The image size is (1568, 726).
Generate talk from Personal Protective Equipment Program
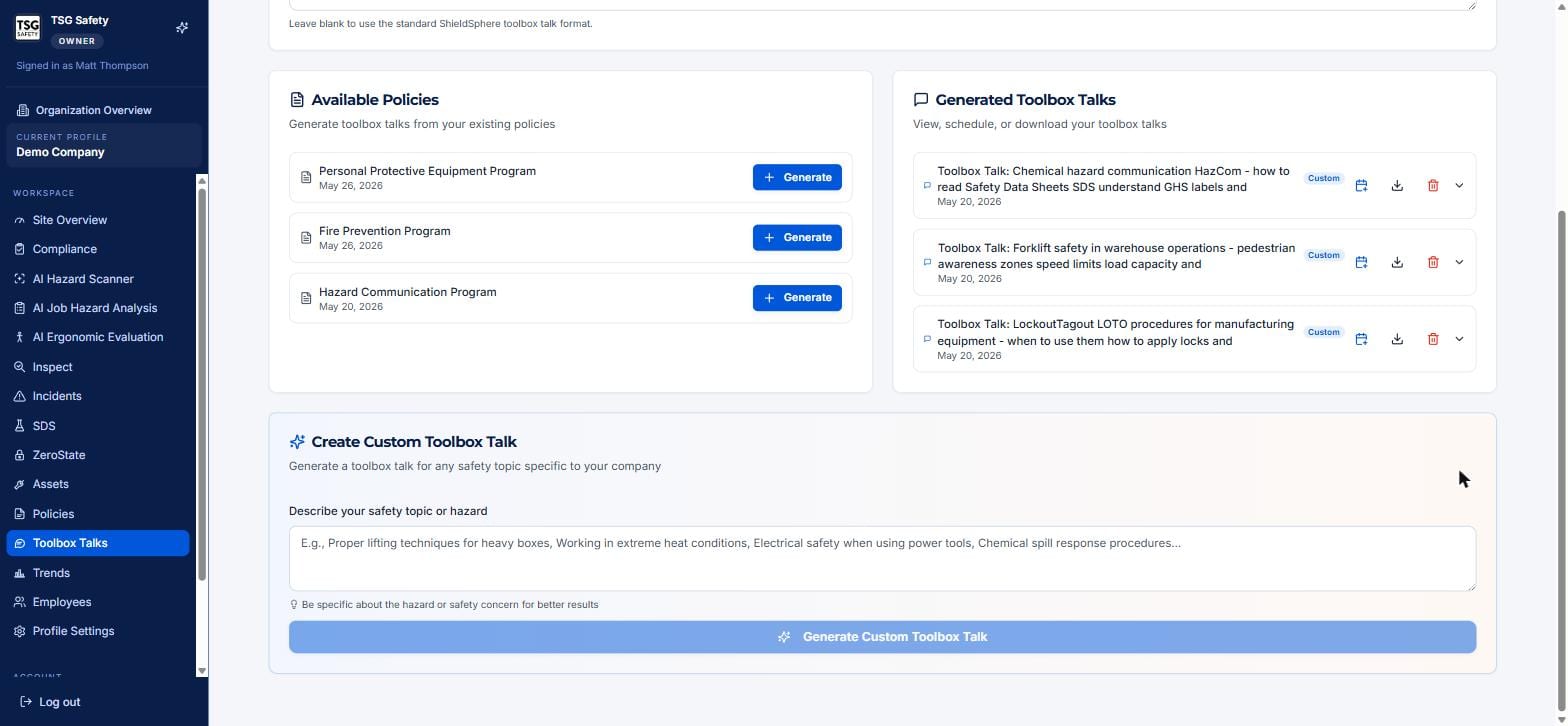coord(797,178)
